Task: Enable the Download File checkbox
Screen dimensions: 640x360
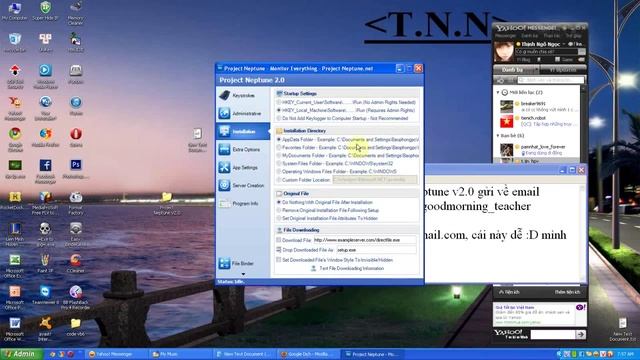Action: (x=279, y=240)
